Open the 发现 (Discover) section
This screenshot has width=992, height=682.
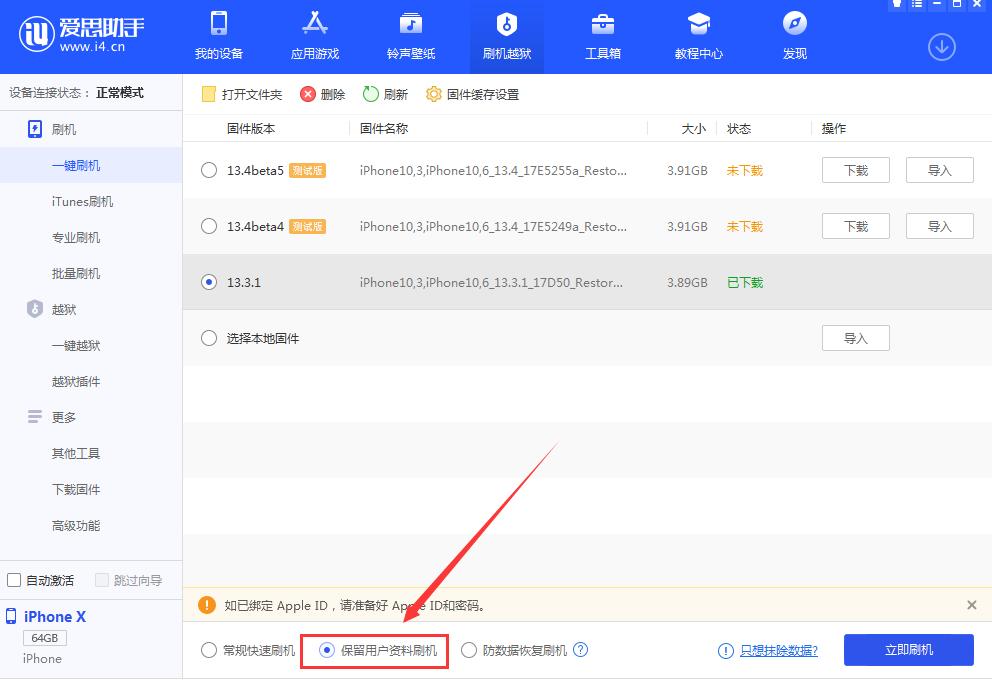(x=794, y=37)
